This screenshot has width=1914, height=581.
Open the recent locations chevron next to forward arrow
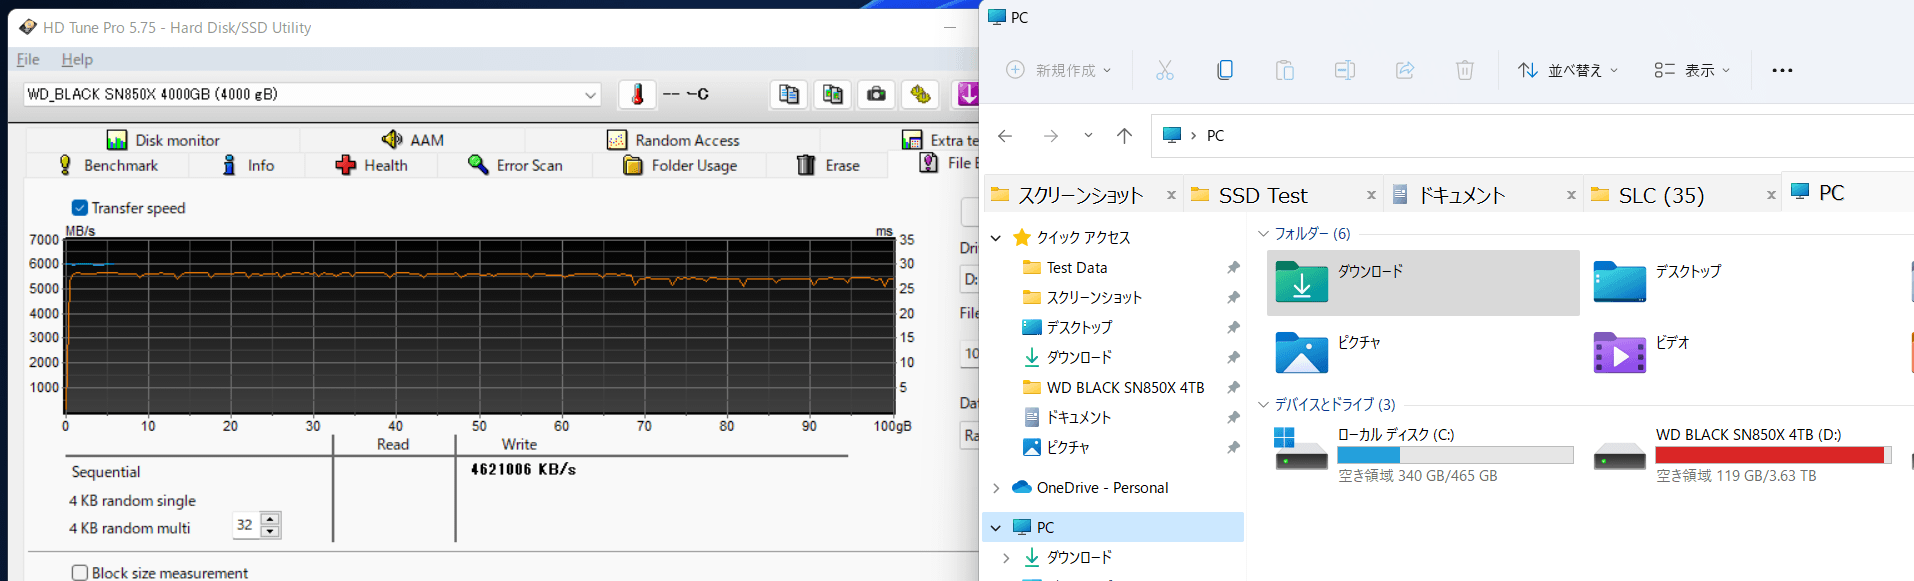point(1088,135)
